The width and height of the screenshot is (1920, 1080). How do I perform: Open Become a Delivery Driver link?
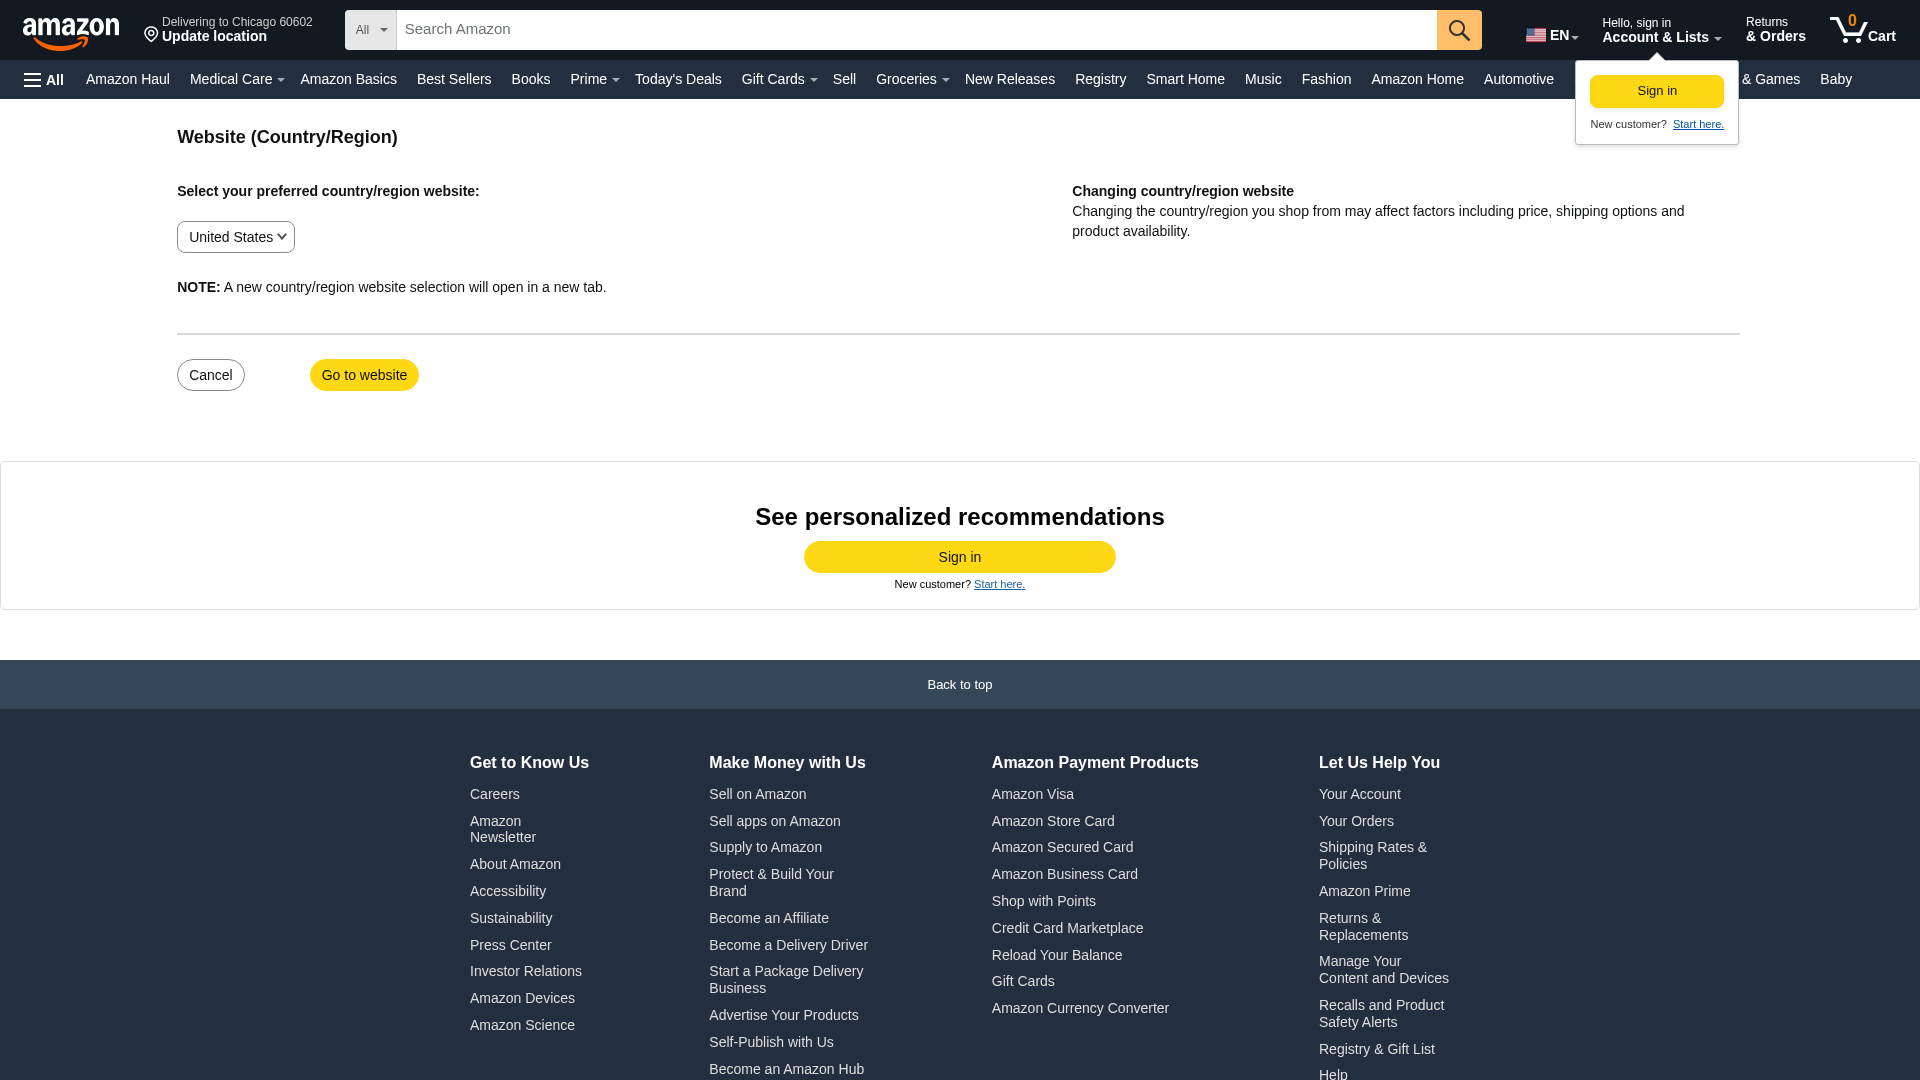click(788, 945)
